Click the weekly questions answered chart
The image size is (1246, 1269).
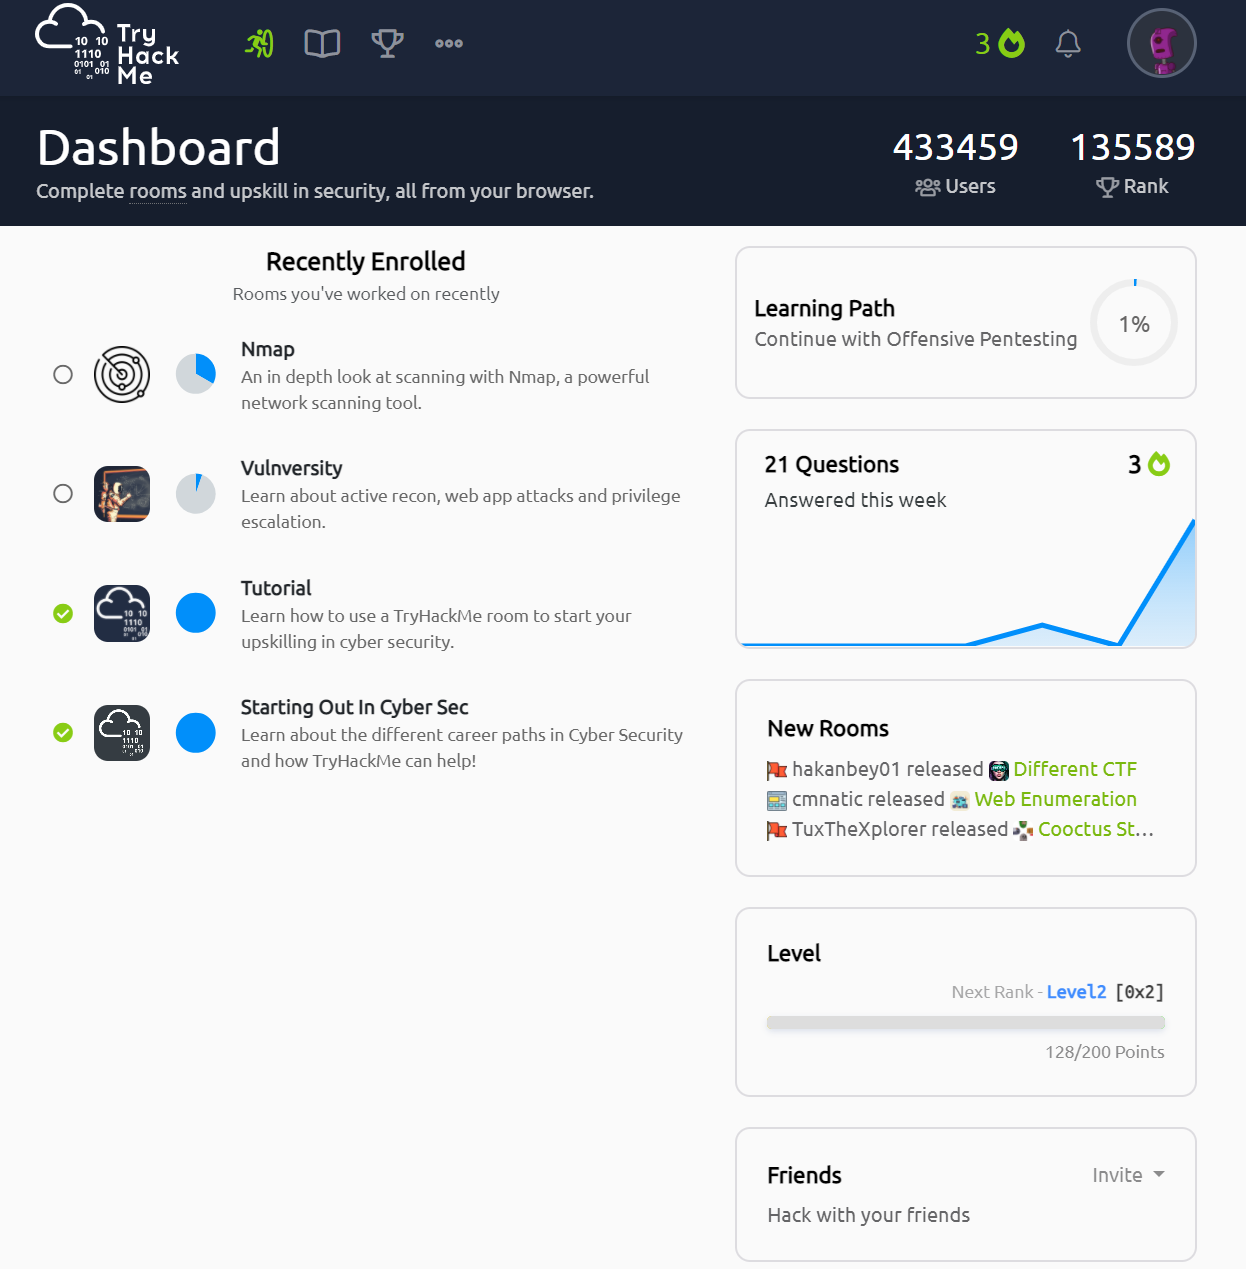pyautogui.click(x=966, y=585)
